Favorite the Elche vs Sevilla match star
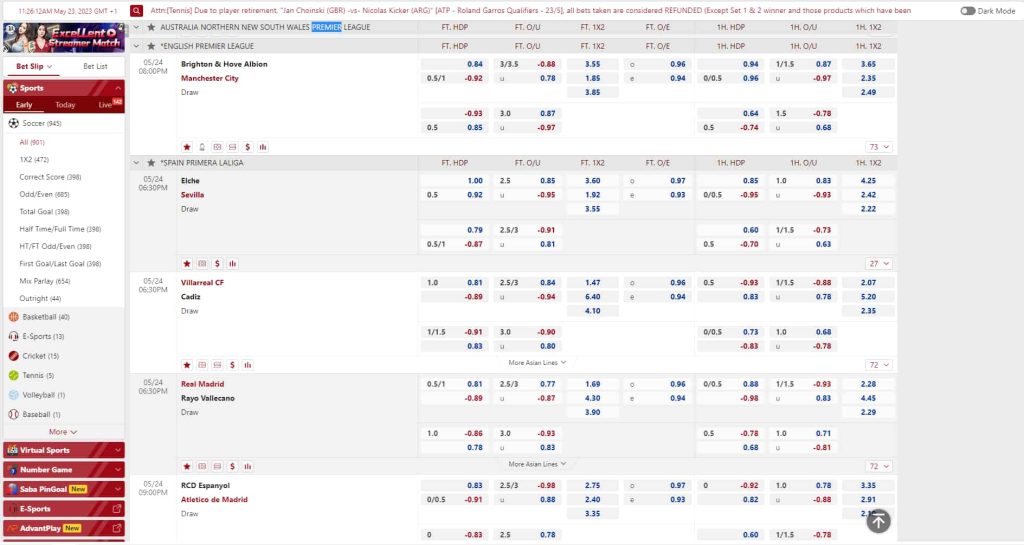Screen dimensions: 1024x545 (187, 264)
